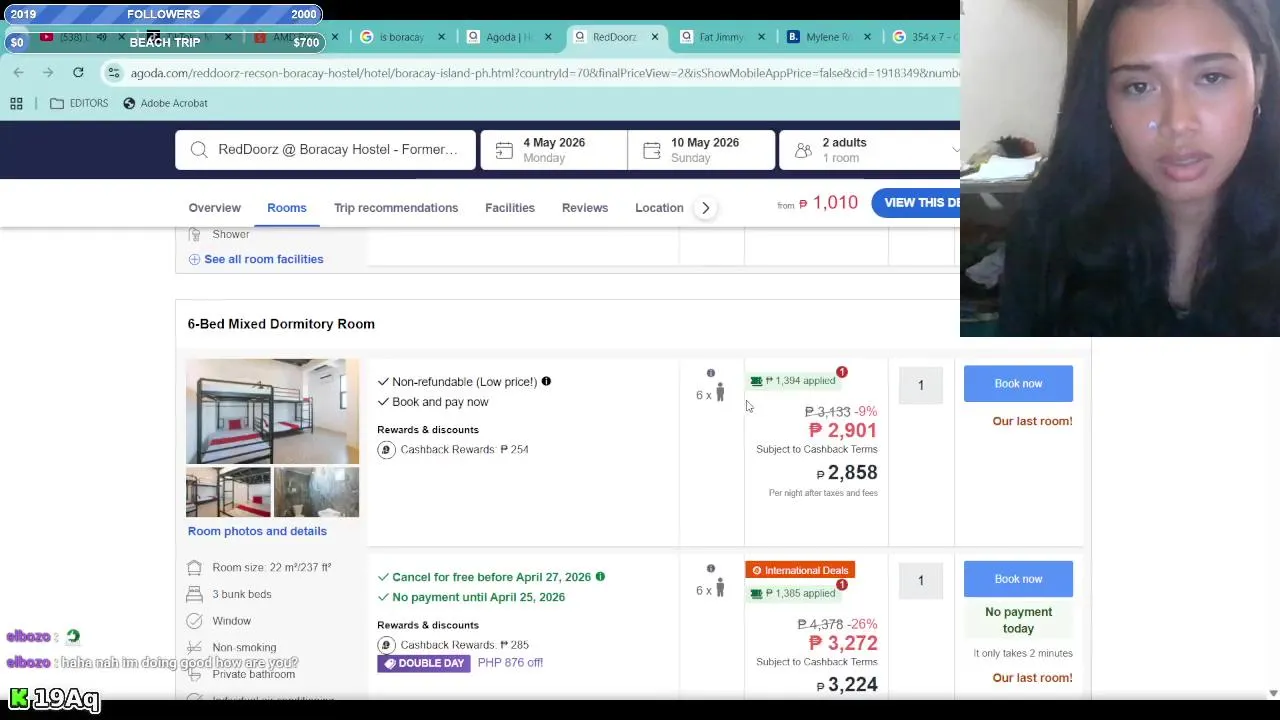Close the 'Mylene' tab
This screenshot has width=1280, height=720.
(867, 37)
